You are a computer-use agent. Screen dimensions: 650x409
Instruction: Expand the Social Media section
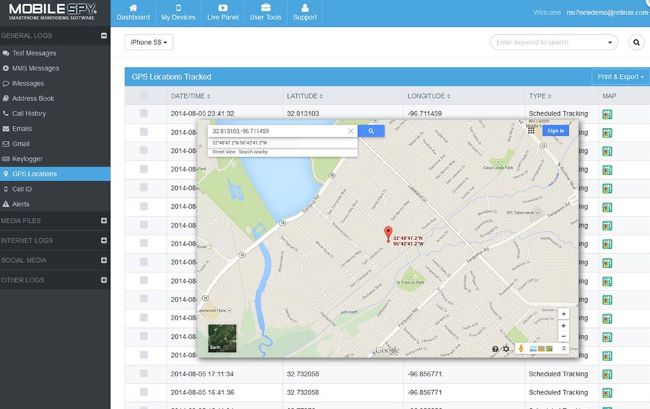click(x=104, y=260)
